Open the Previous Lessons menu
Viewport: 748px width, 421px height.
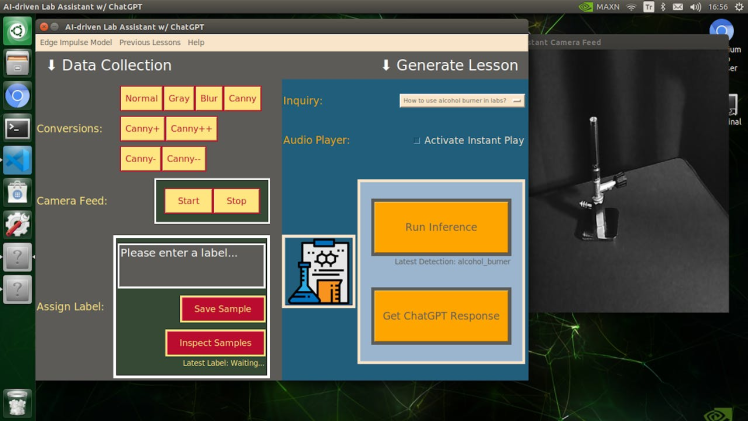[x=150, y=42]
